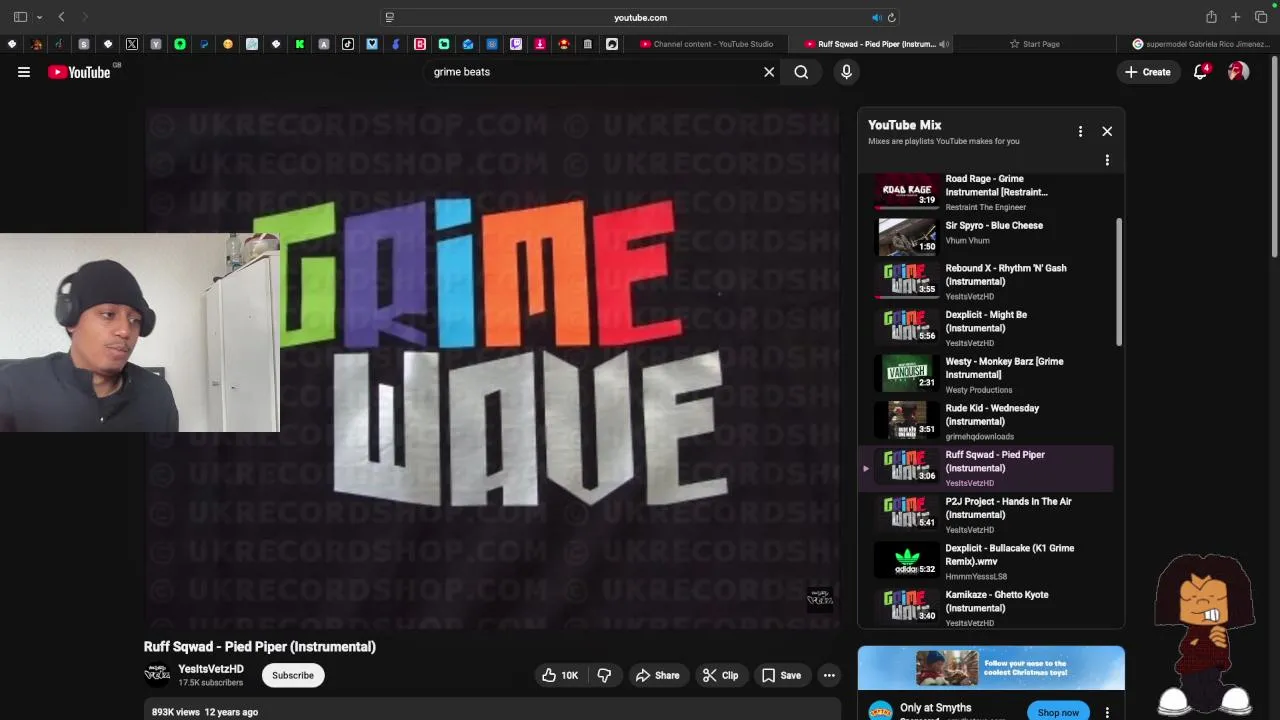
Task: Save the video to a playlist
Action: (x=781, y=675)
